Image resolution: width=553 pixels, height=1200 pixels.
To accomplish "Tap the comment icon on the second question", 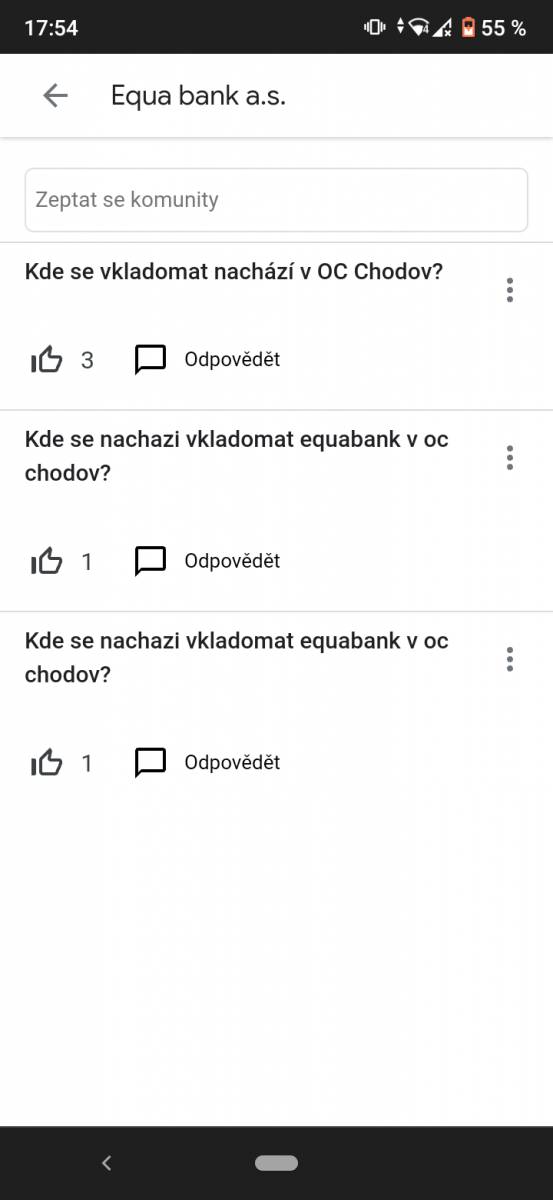I will click(x=150, y=561).
